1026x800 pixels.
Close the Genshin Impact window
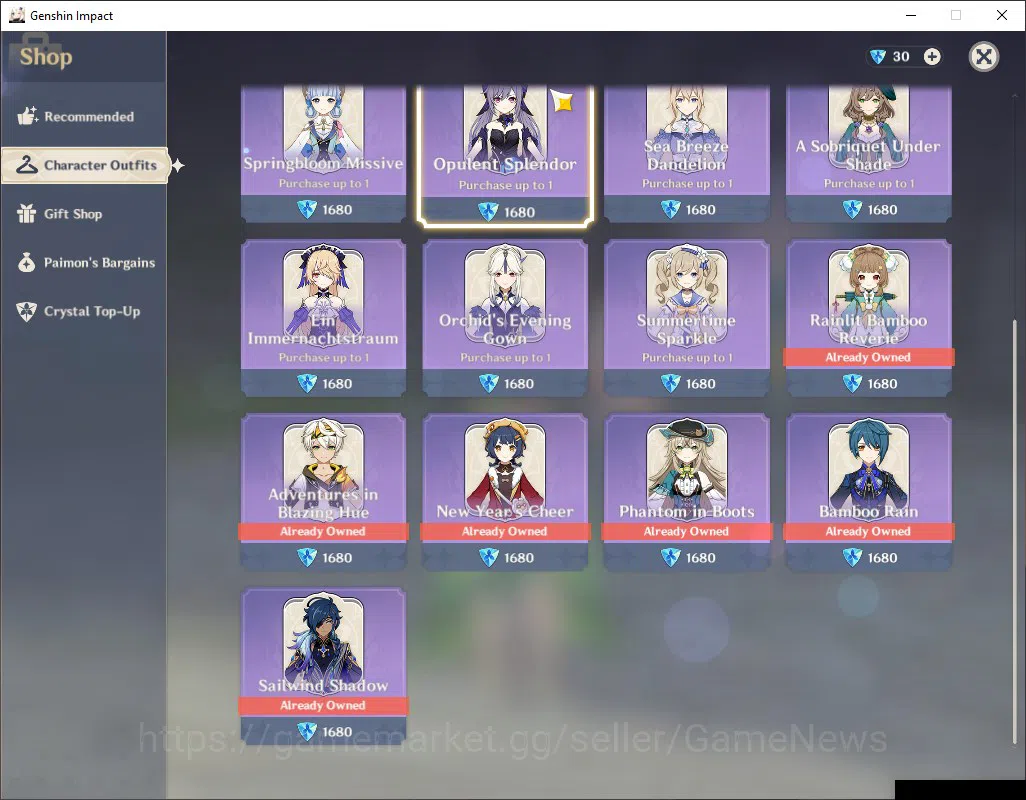(1002, 15)
